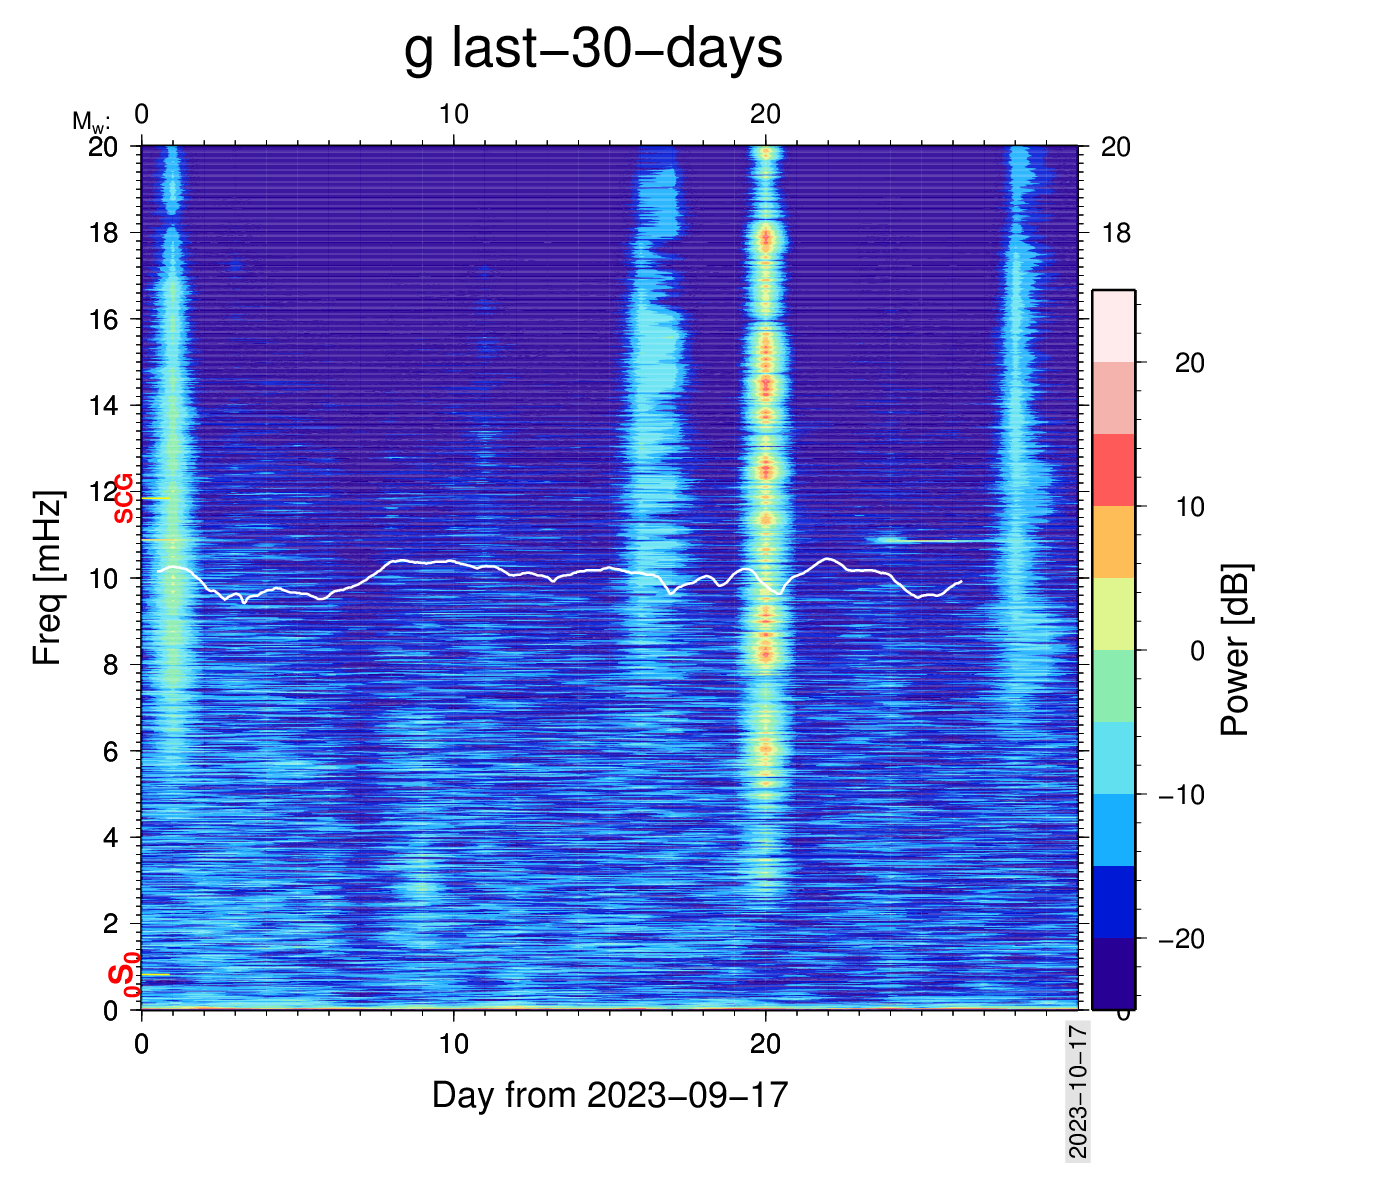Click the "Day from 2023-09-17" x-axis label
Viewport: 1400px width, 1190px height.
(610, 1095)
